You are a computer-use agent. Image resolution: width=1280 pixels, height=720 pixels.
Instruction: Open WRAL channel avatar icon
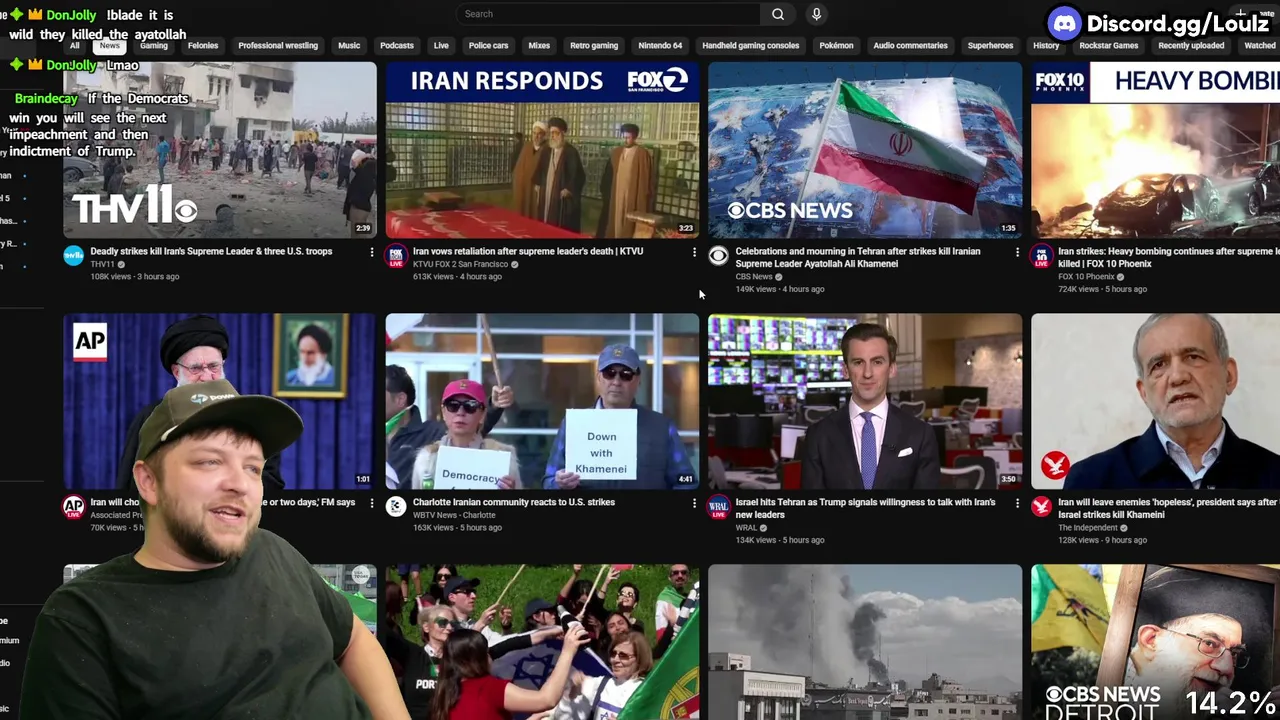(x=718, y=507)
